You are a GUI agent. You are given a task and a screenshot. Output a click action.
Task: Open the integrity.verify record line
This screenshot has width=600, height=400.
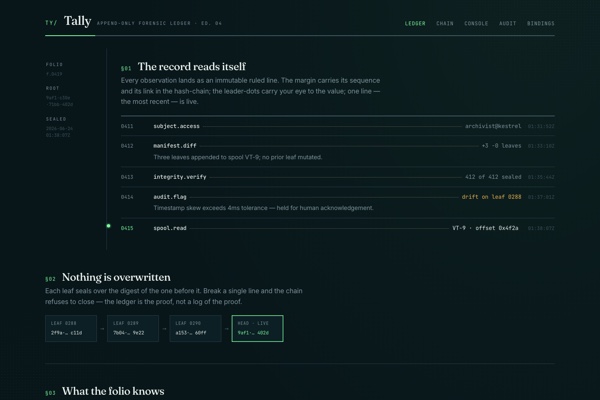click(x=338, y=177)
